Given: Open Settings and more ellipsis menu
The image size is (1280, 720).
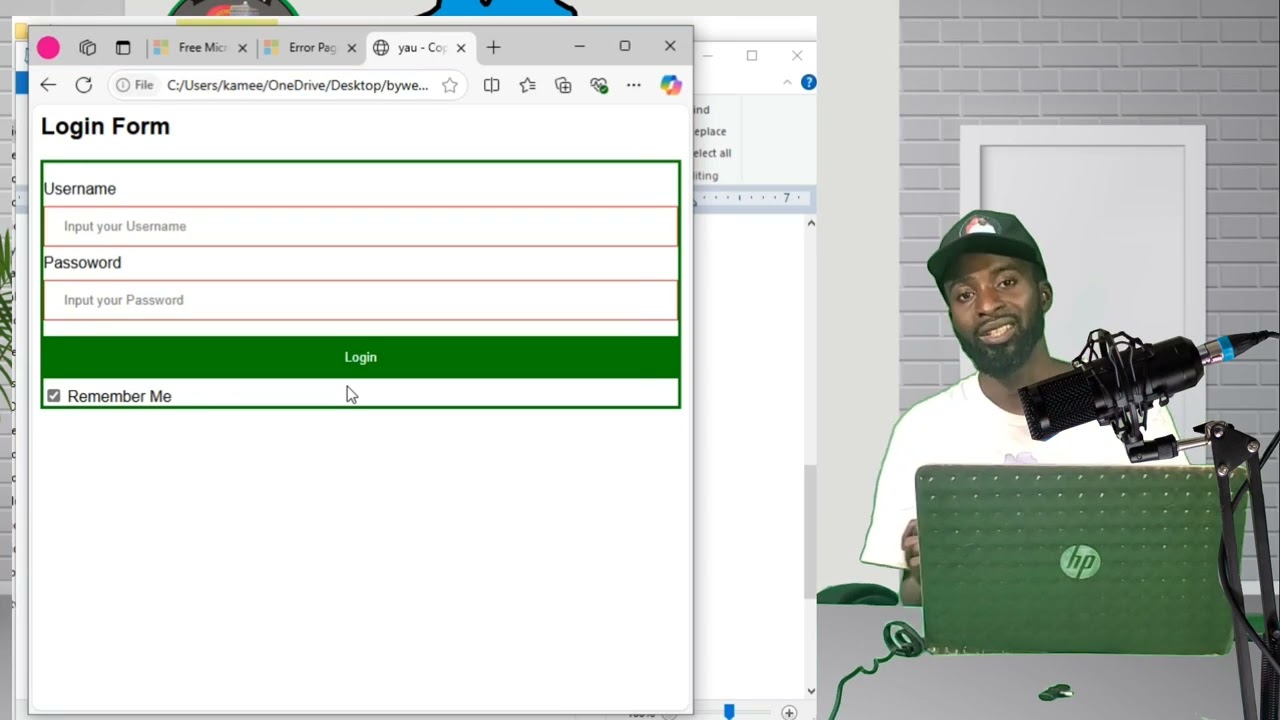Looking at the screenshot, I should 634,85.
